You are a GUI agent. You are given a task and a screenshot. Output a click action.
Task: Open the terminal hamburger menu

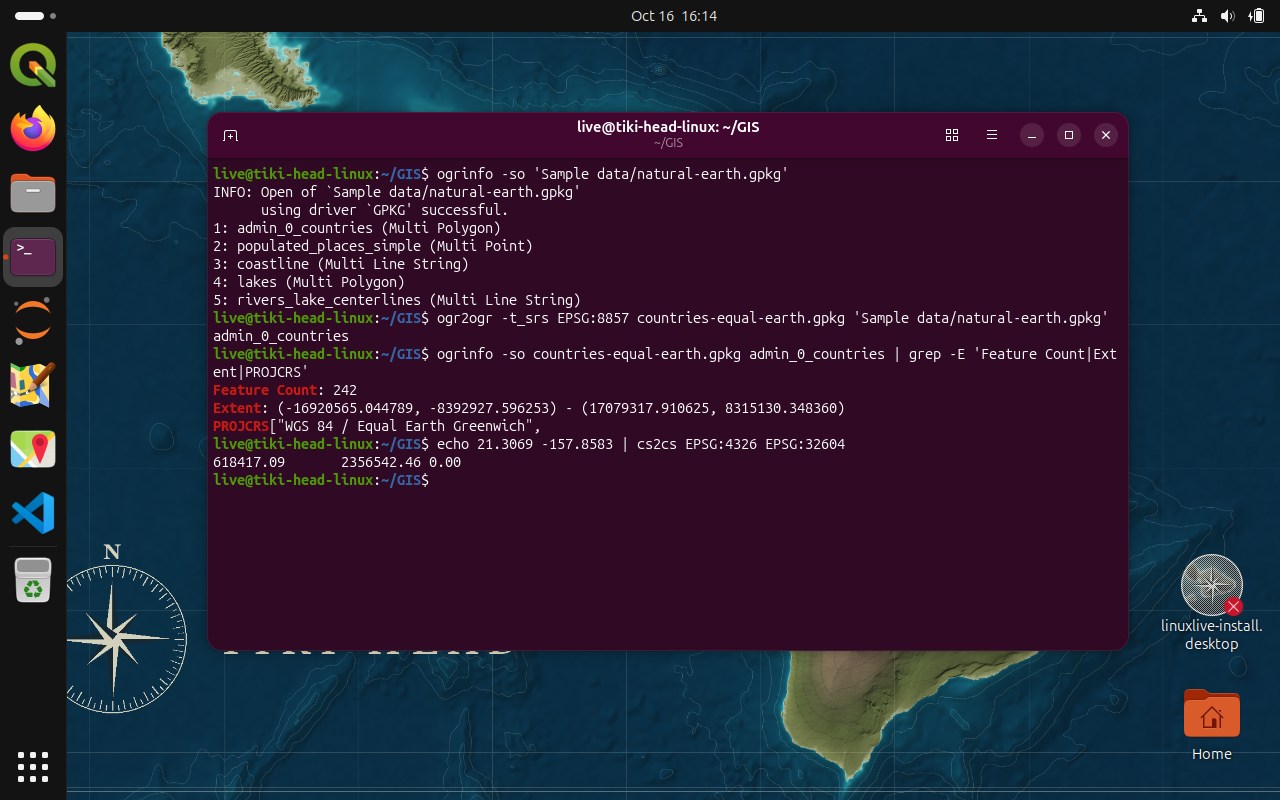point(992,135)
